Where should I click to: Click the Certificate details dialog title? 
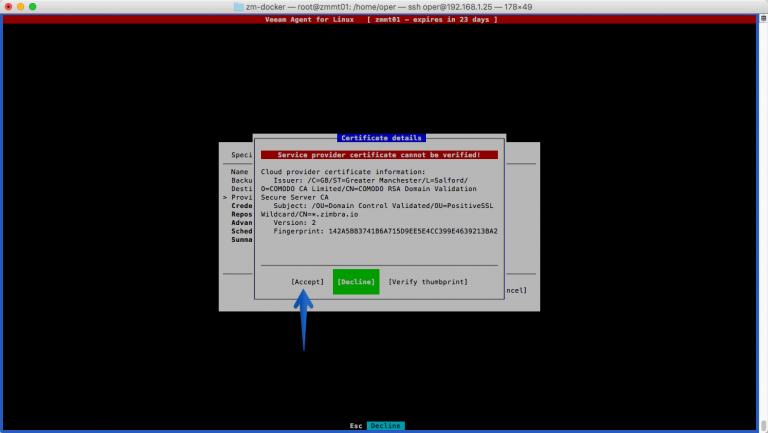pyautogui.click(x=381, y=138)
